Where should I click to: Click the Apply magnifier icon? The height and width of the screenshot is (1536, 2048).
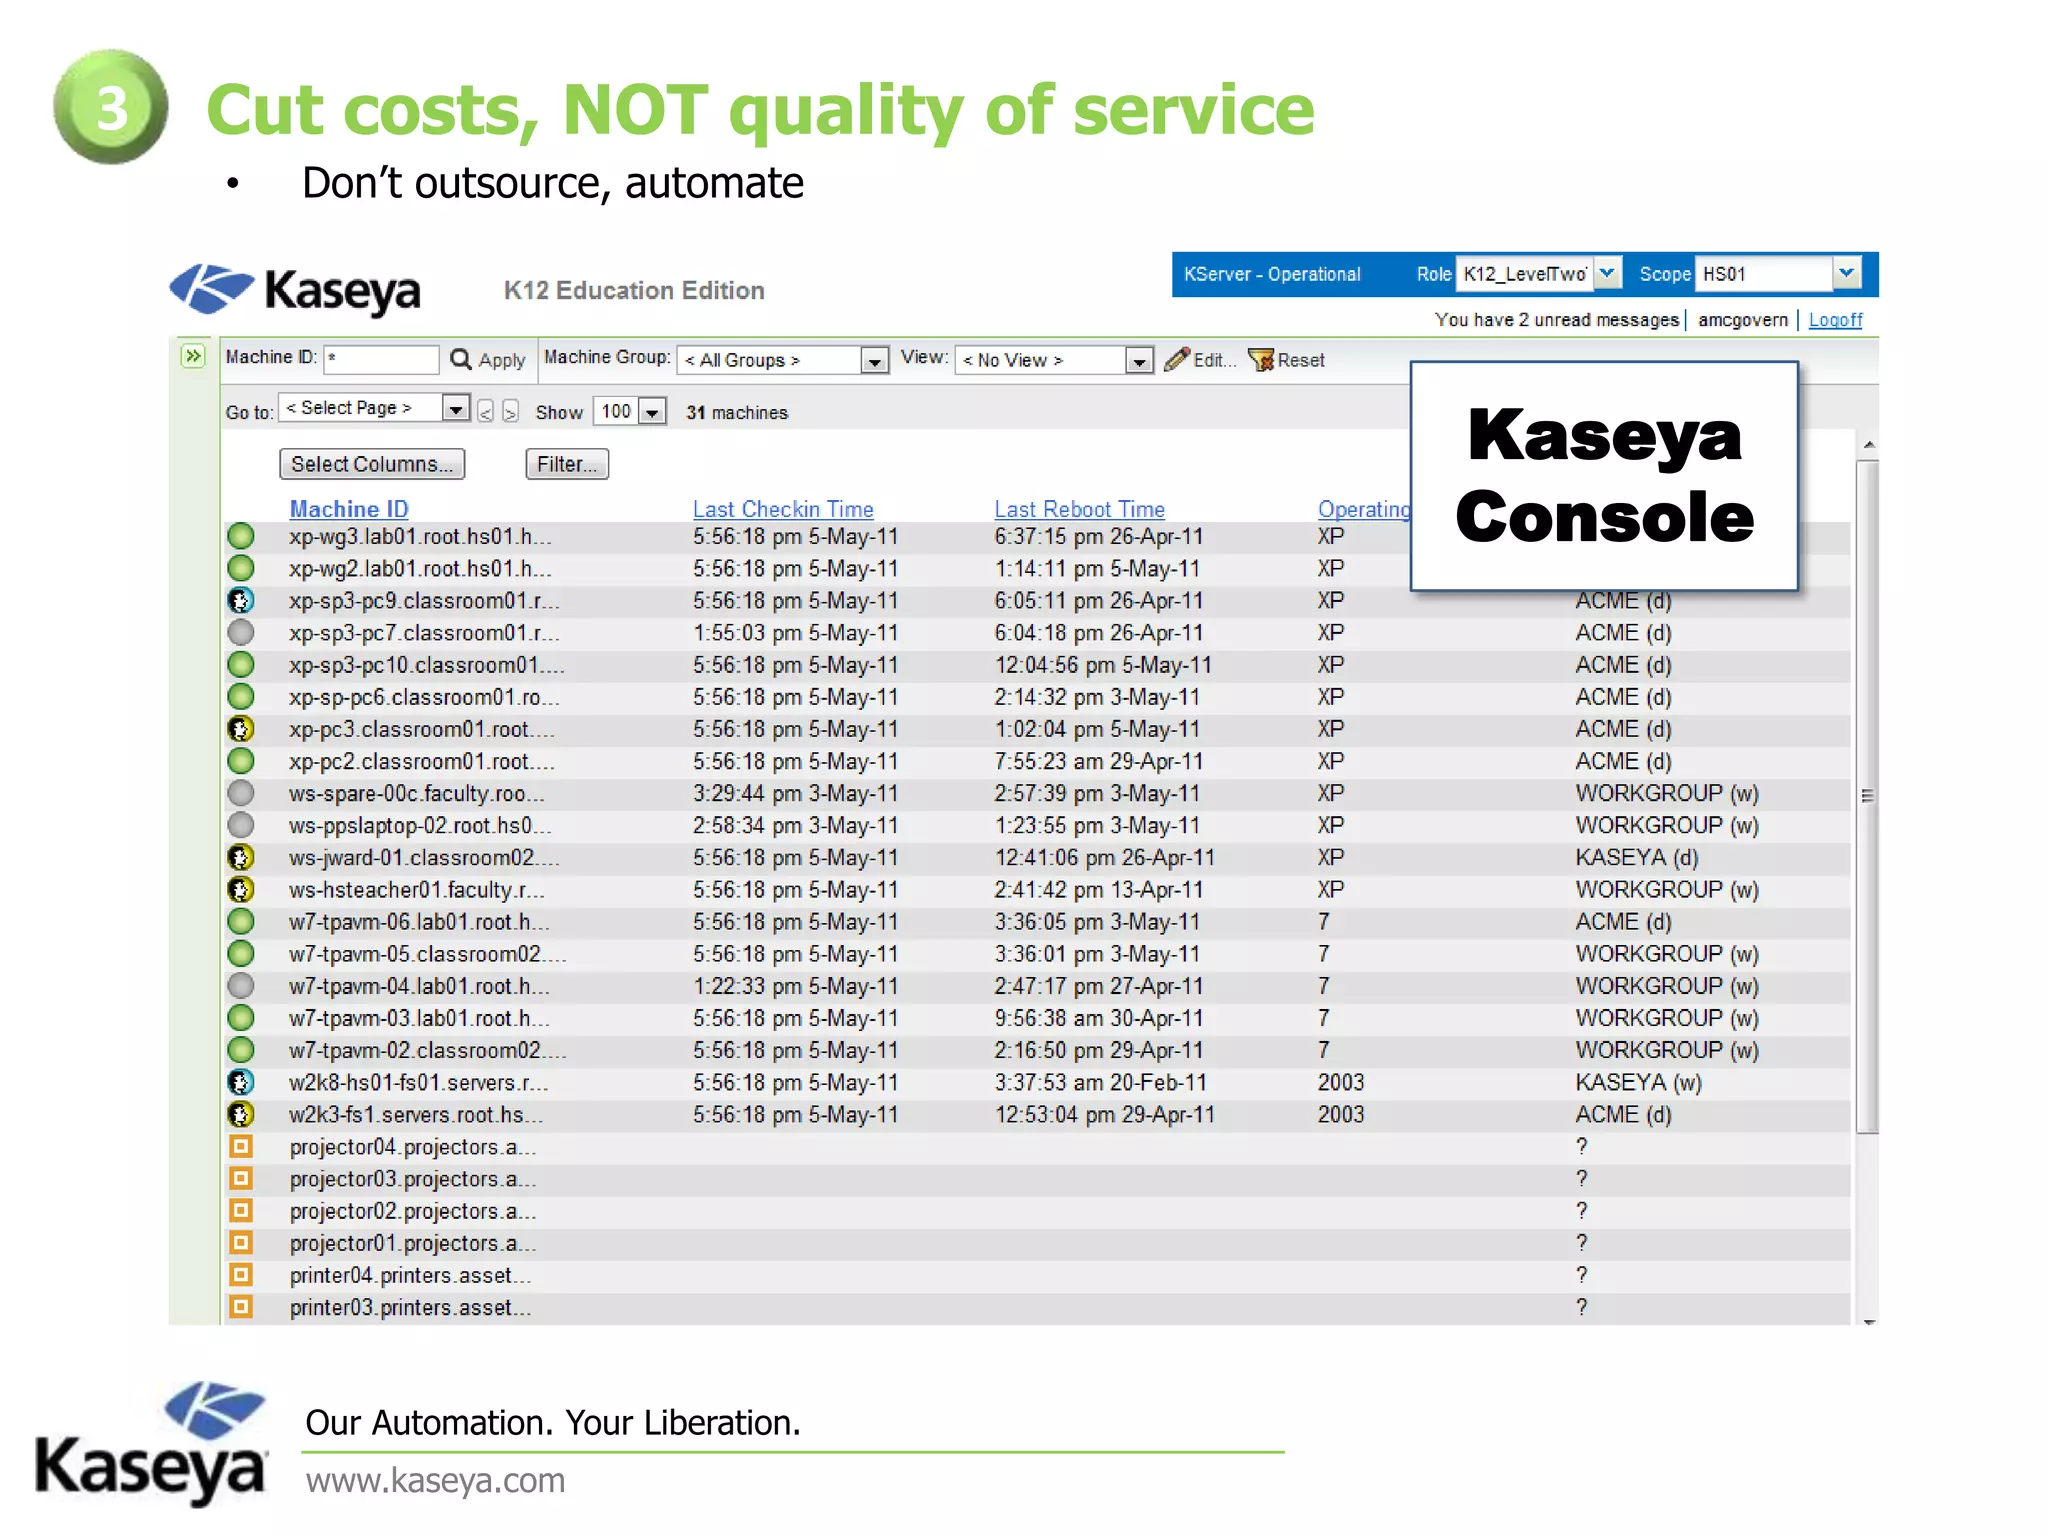point(460,359)
